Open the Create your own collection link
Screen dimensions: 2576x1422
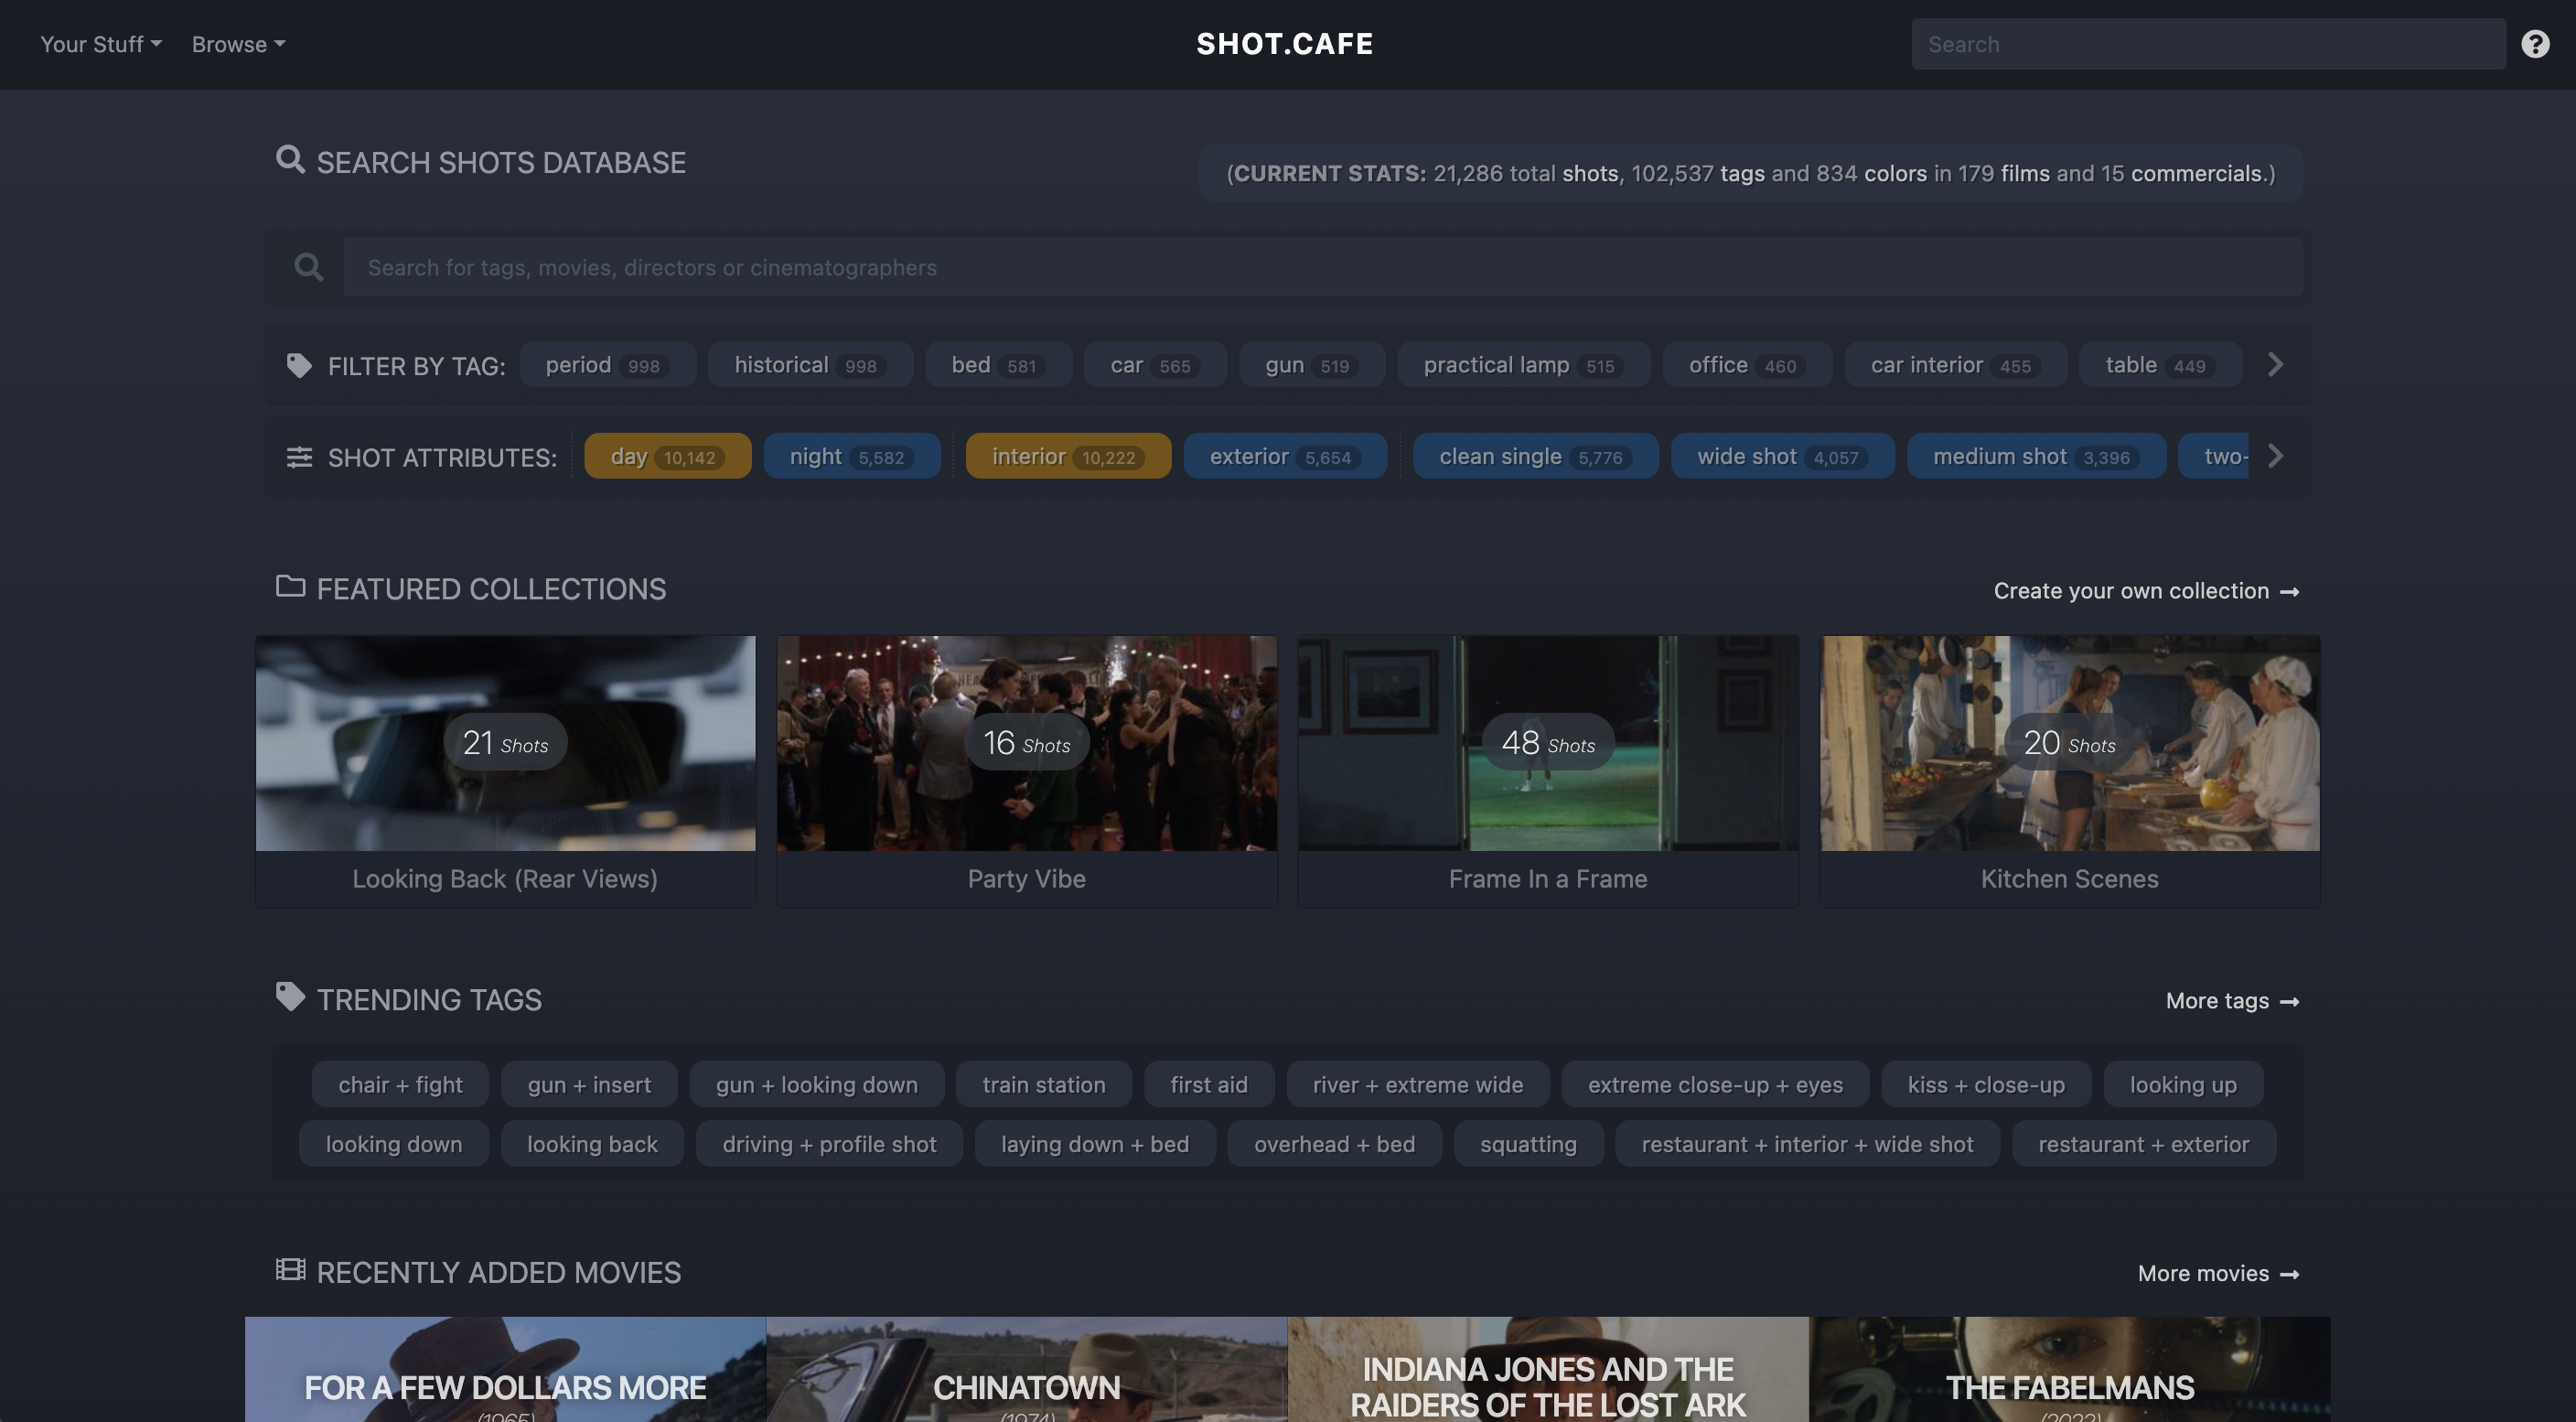pyautogui.click(x=2145, y=591)
